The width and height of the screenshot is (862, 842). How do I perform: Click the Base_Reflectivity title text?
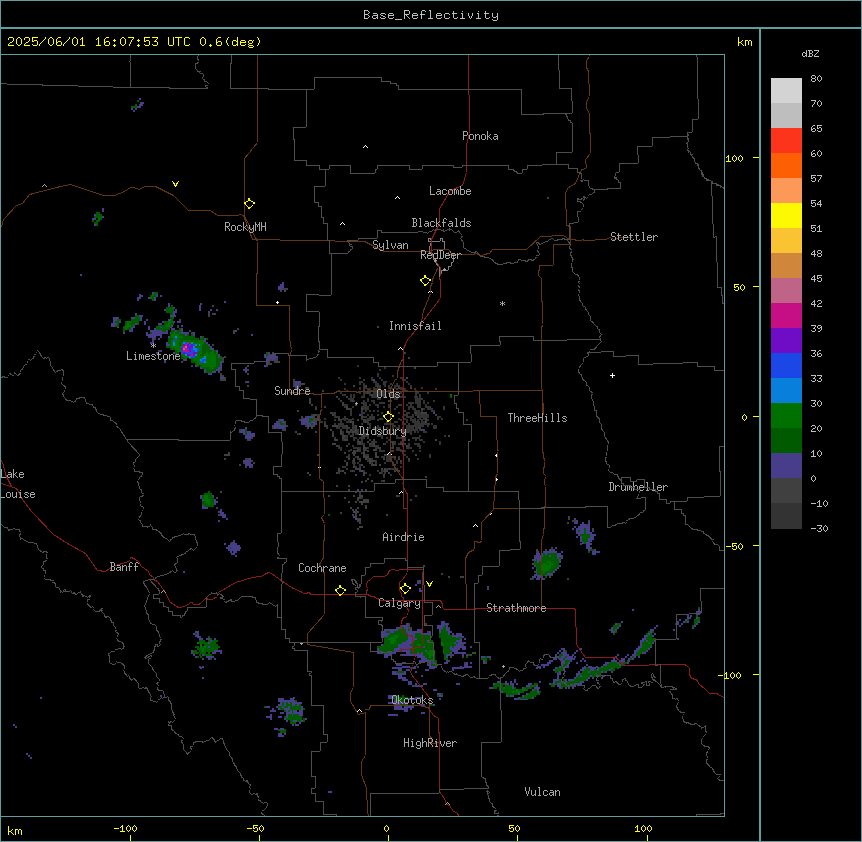(x=431, y=15)
